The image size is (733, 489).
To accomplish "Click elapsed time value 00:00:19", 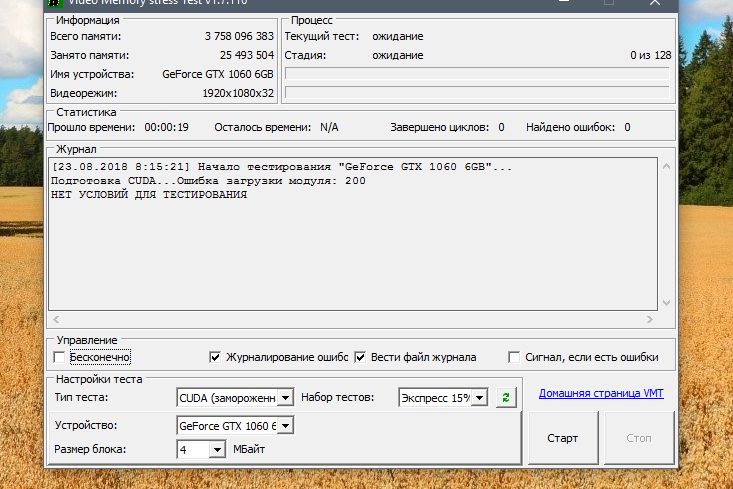I will tap(166, 127).
